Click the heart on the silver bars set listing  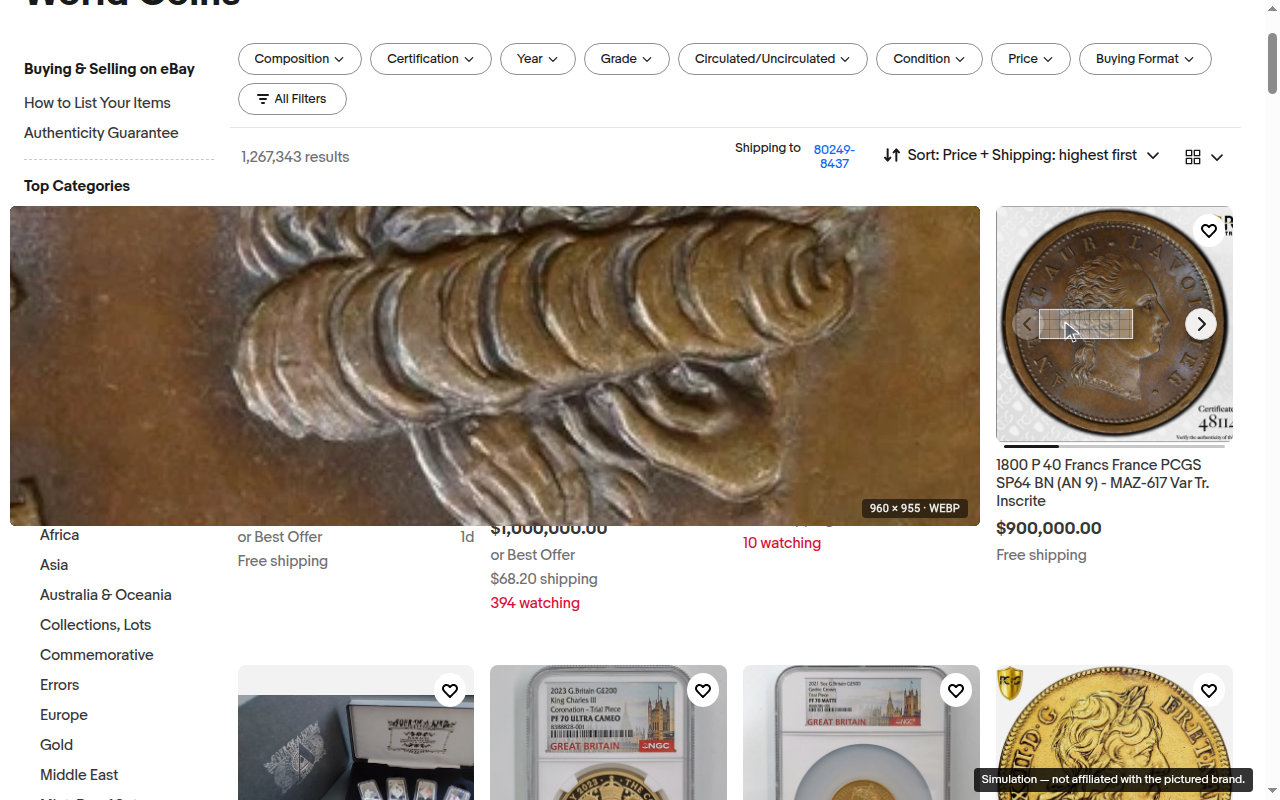[x=450, y=690]
